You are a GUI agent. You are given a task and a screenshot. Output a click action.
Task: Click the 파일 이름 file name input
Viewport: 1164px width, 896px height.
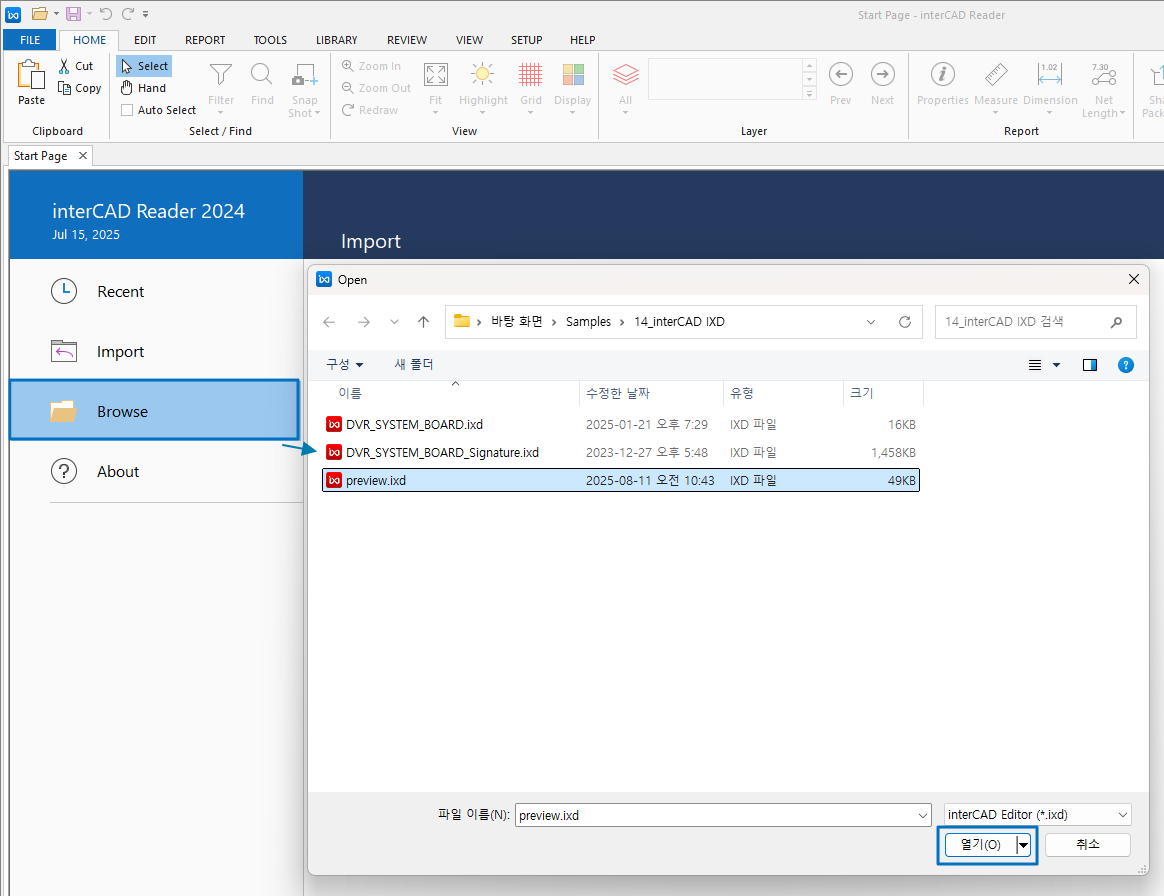(723, 815)
